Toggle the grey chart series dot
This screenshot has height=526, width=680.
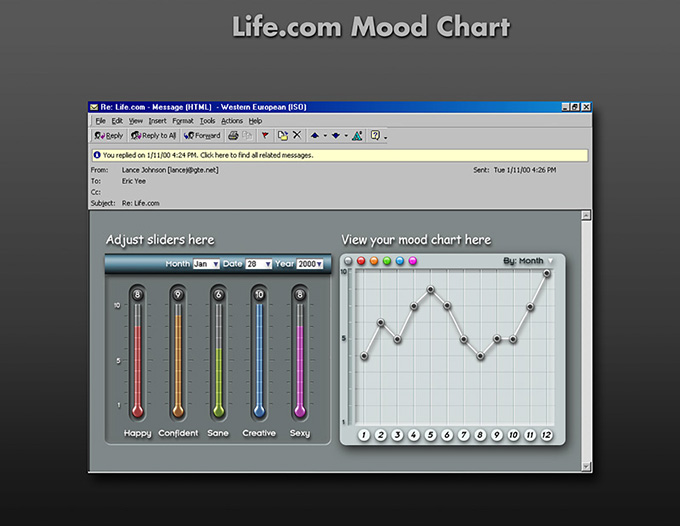click(348, 261)
